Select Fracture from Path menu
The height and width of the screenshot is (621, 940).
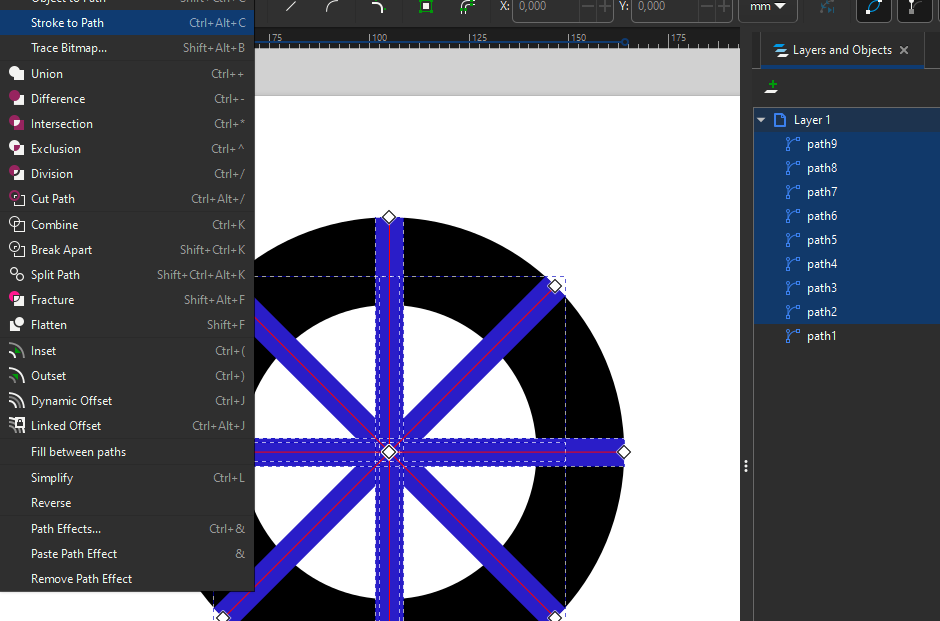point(127,300)
